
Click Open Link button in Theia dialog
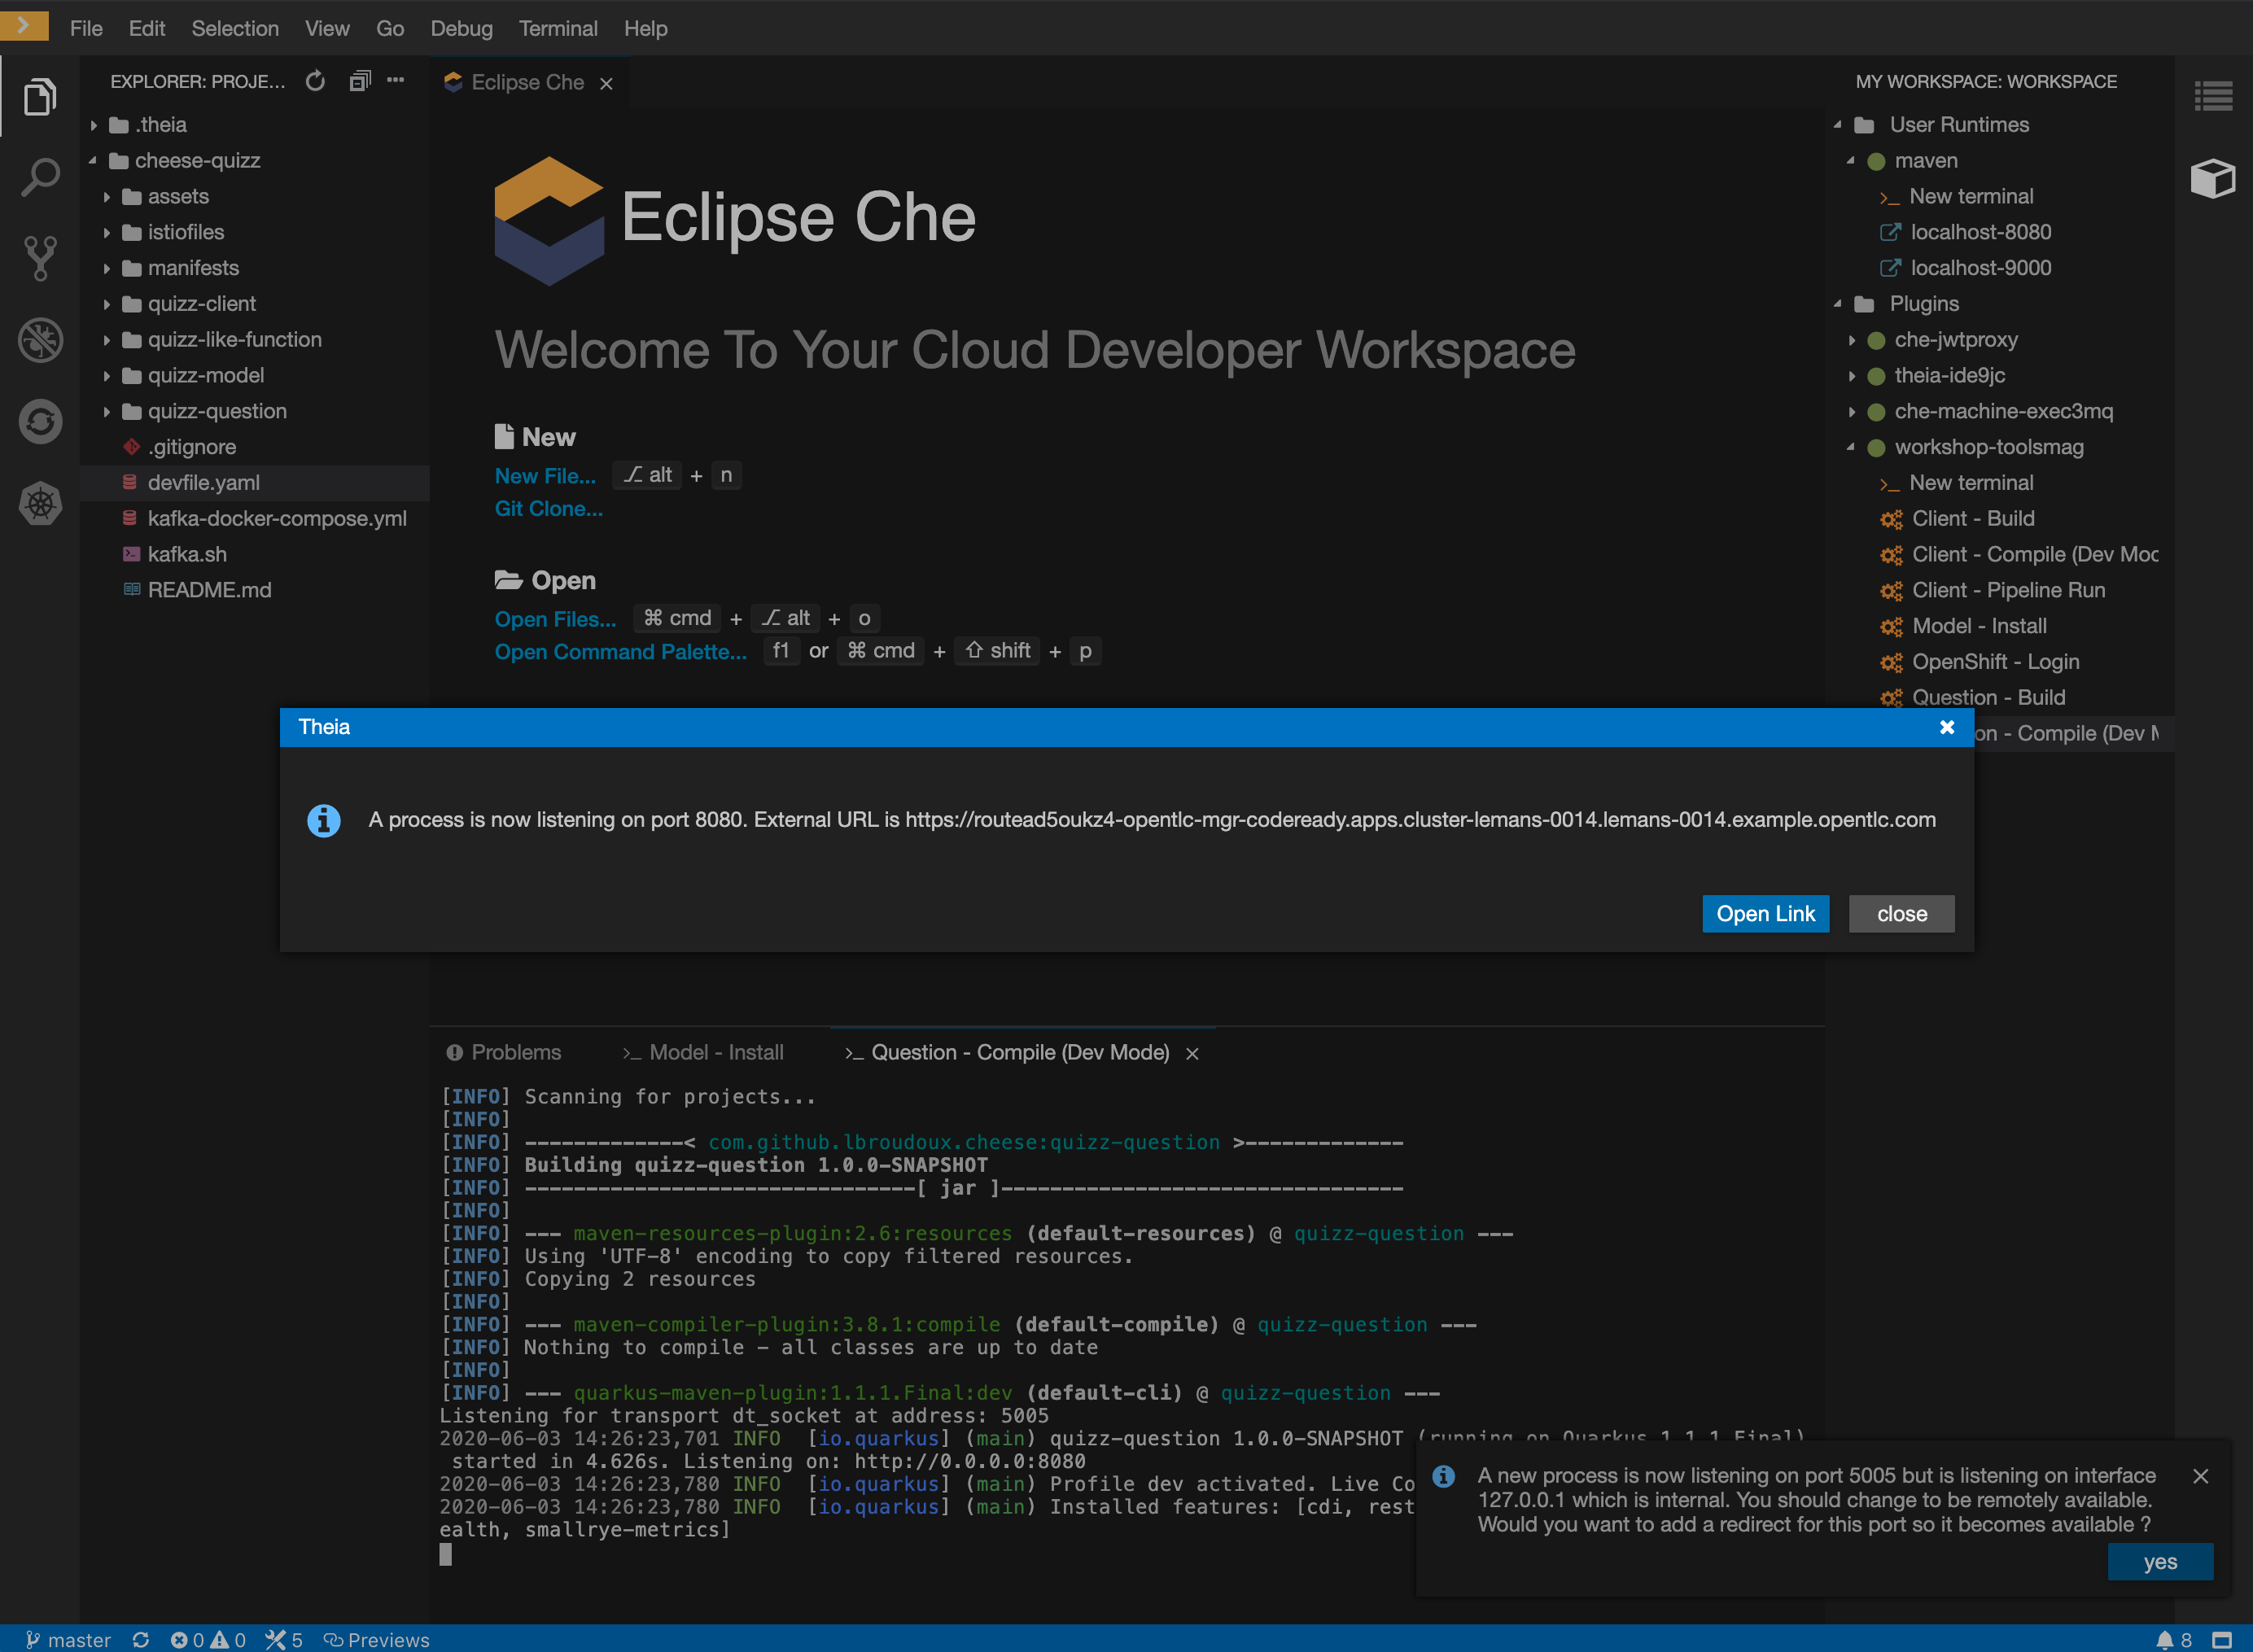coord(1761,911)
